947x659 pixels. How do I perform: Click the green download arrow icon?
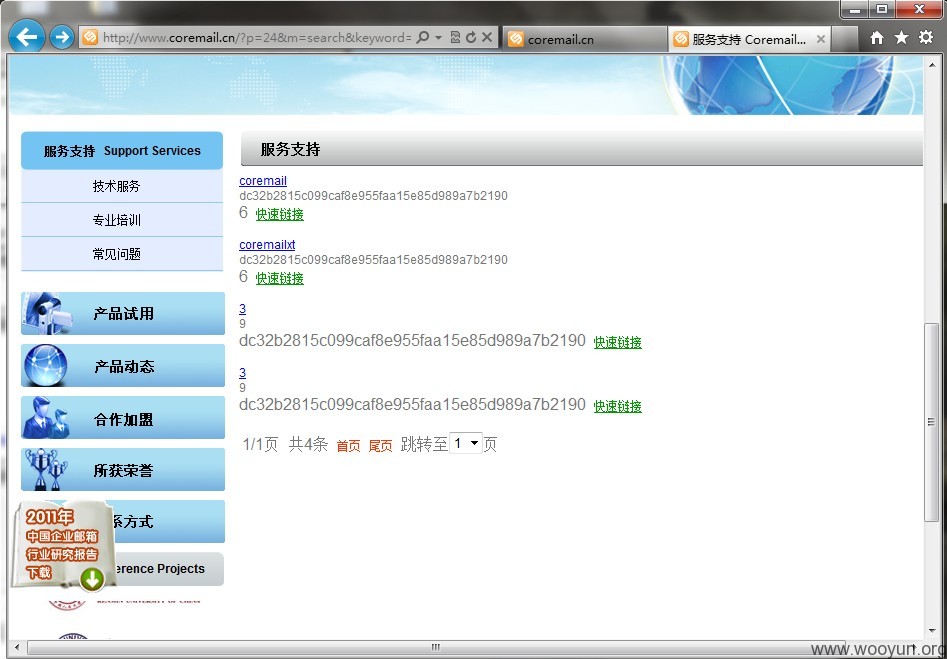coord(92,580)
